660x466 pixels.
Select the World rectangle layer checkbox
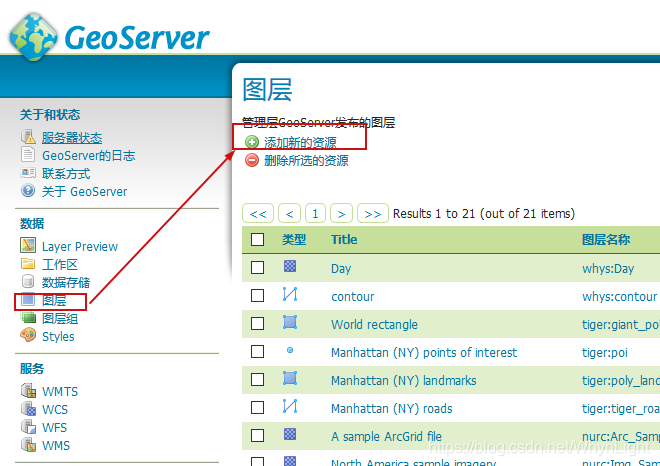(258, 324)
